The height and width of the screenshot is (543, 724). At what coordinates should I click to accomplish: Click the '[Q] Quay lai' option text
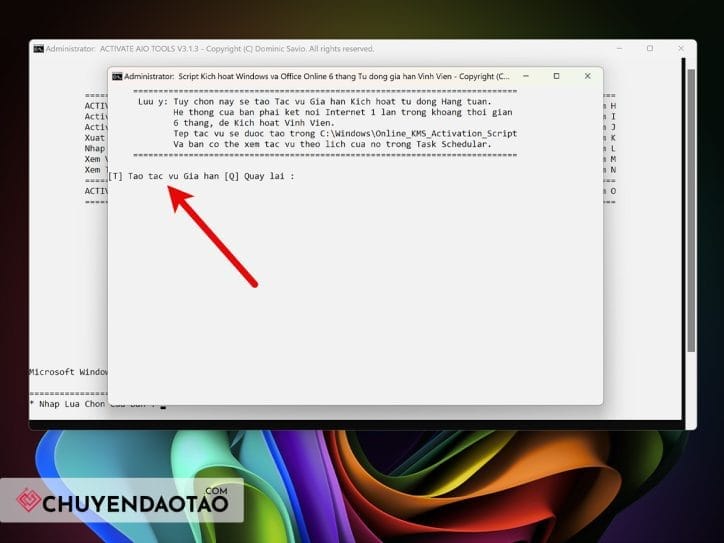pos(254,176)
